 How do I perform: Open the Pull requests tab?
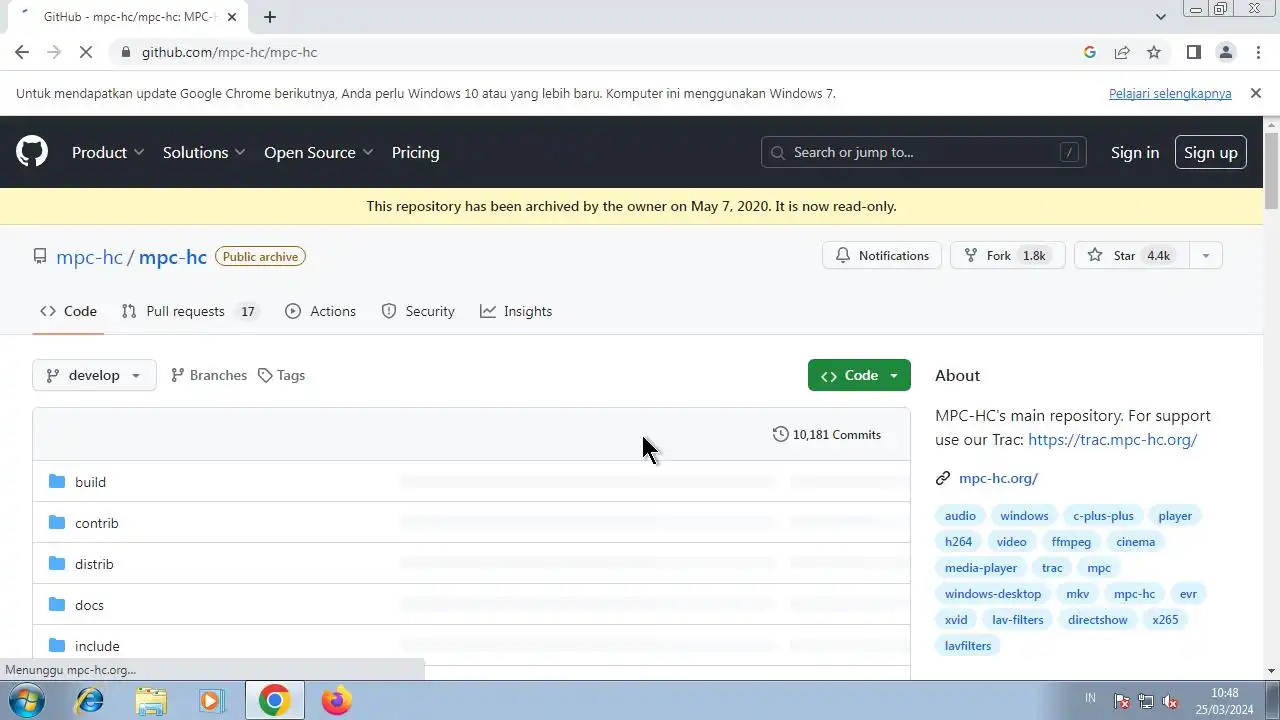pyautogui.click(x=190, y=311)
